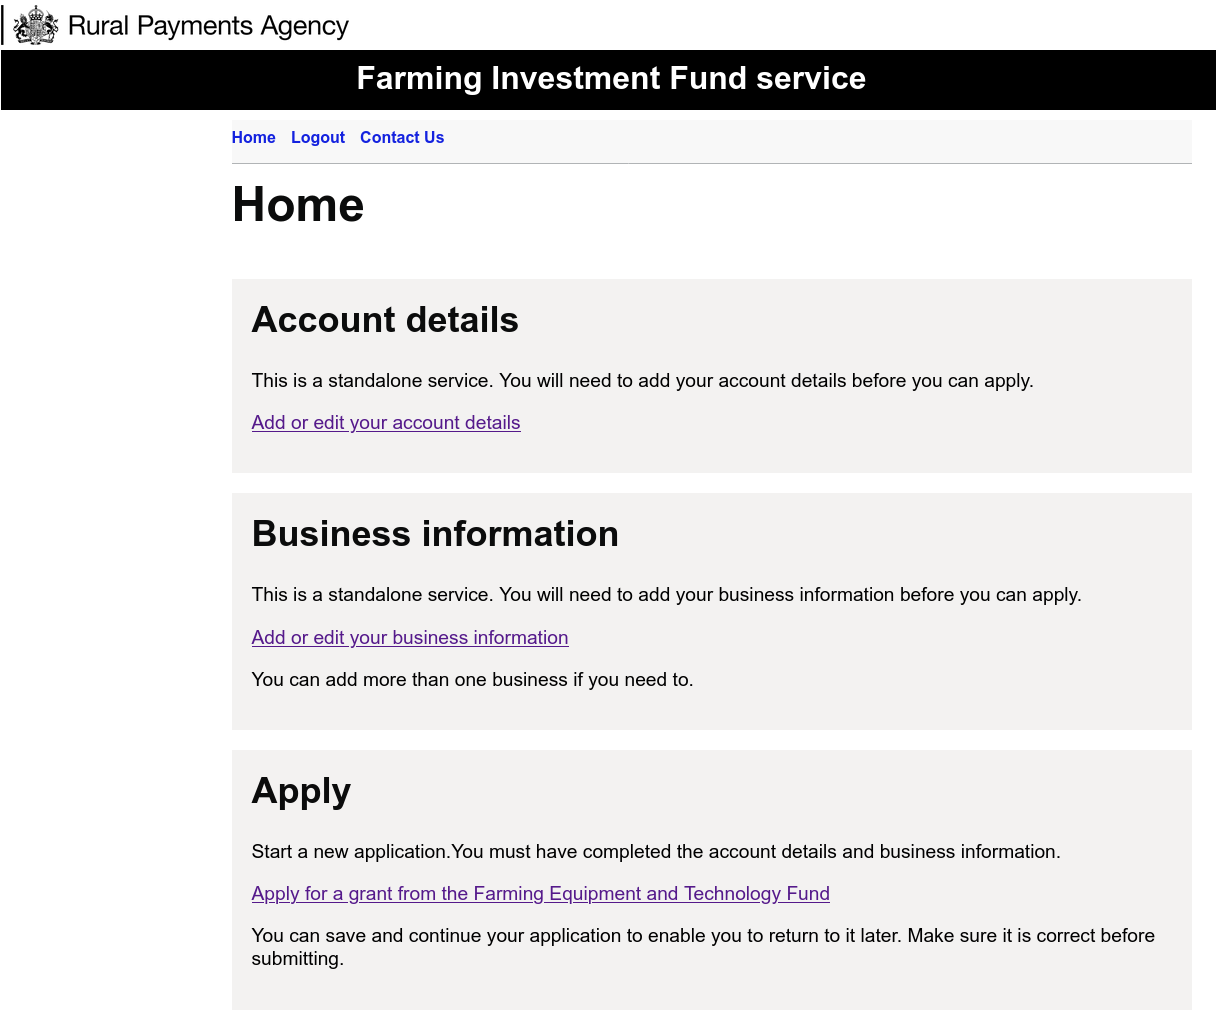
Task: Go to Home in navigation bar
Action: pyautogui.click(x=254, y=138)
